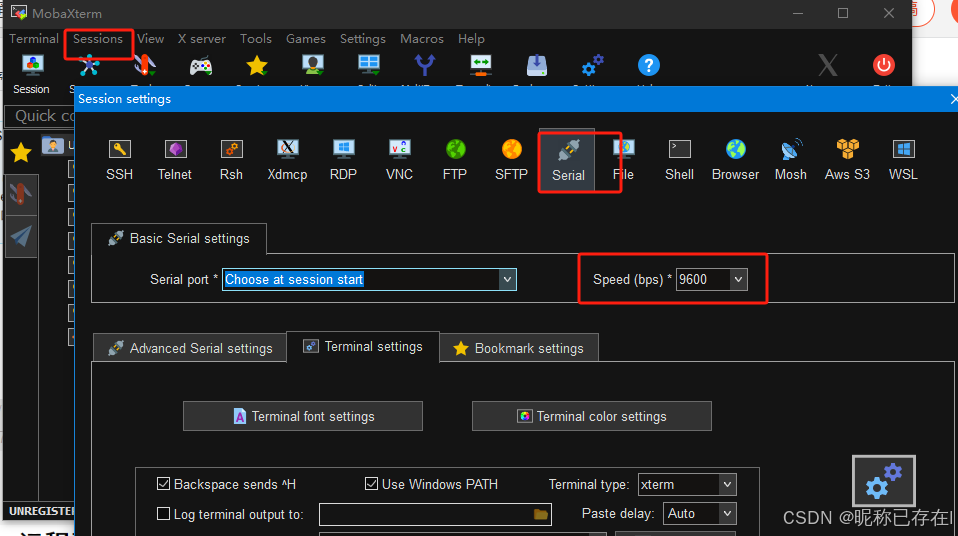This screenshot has width=958, height=536.
Task: Open the Tools menu
Action: click(255, 39)
